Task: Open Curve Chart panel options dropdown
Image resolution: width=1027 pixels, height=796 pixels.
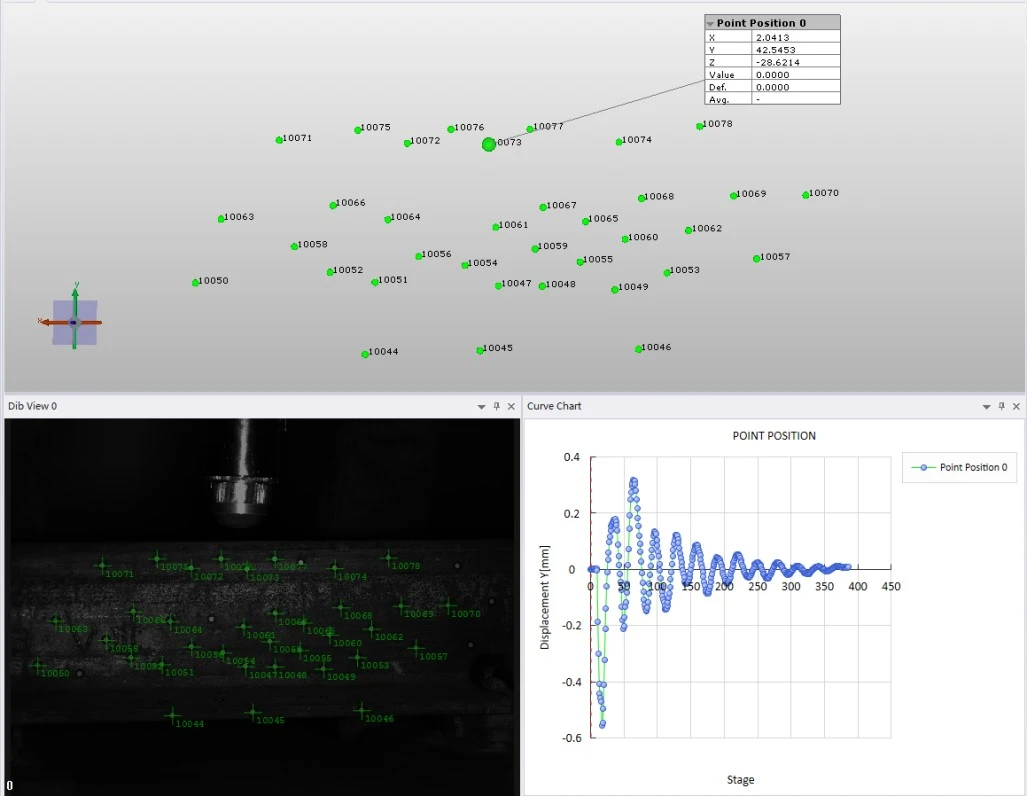Action: click(x=986, y=407)
